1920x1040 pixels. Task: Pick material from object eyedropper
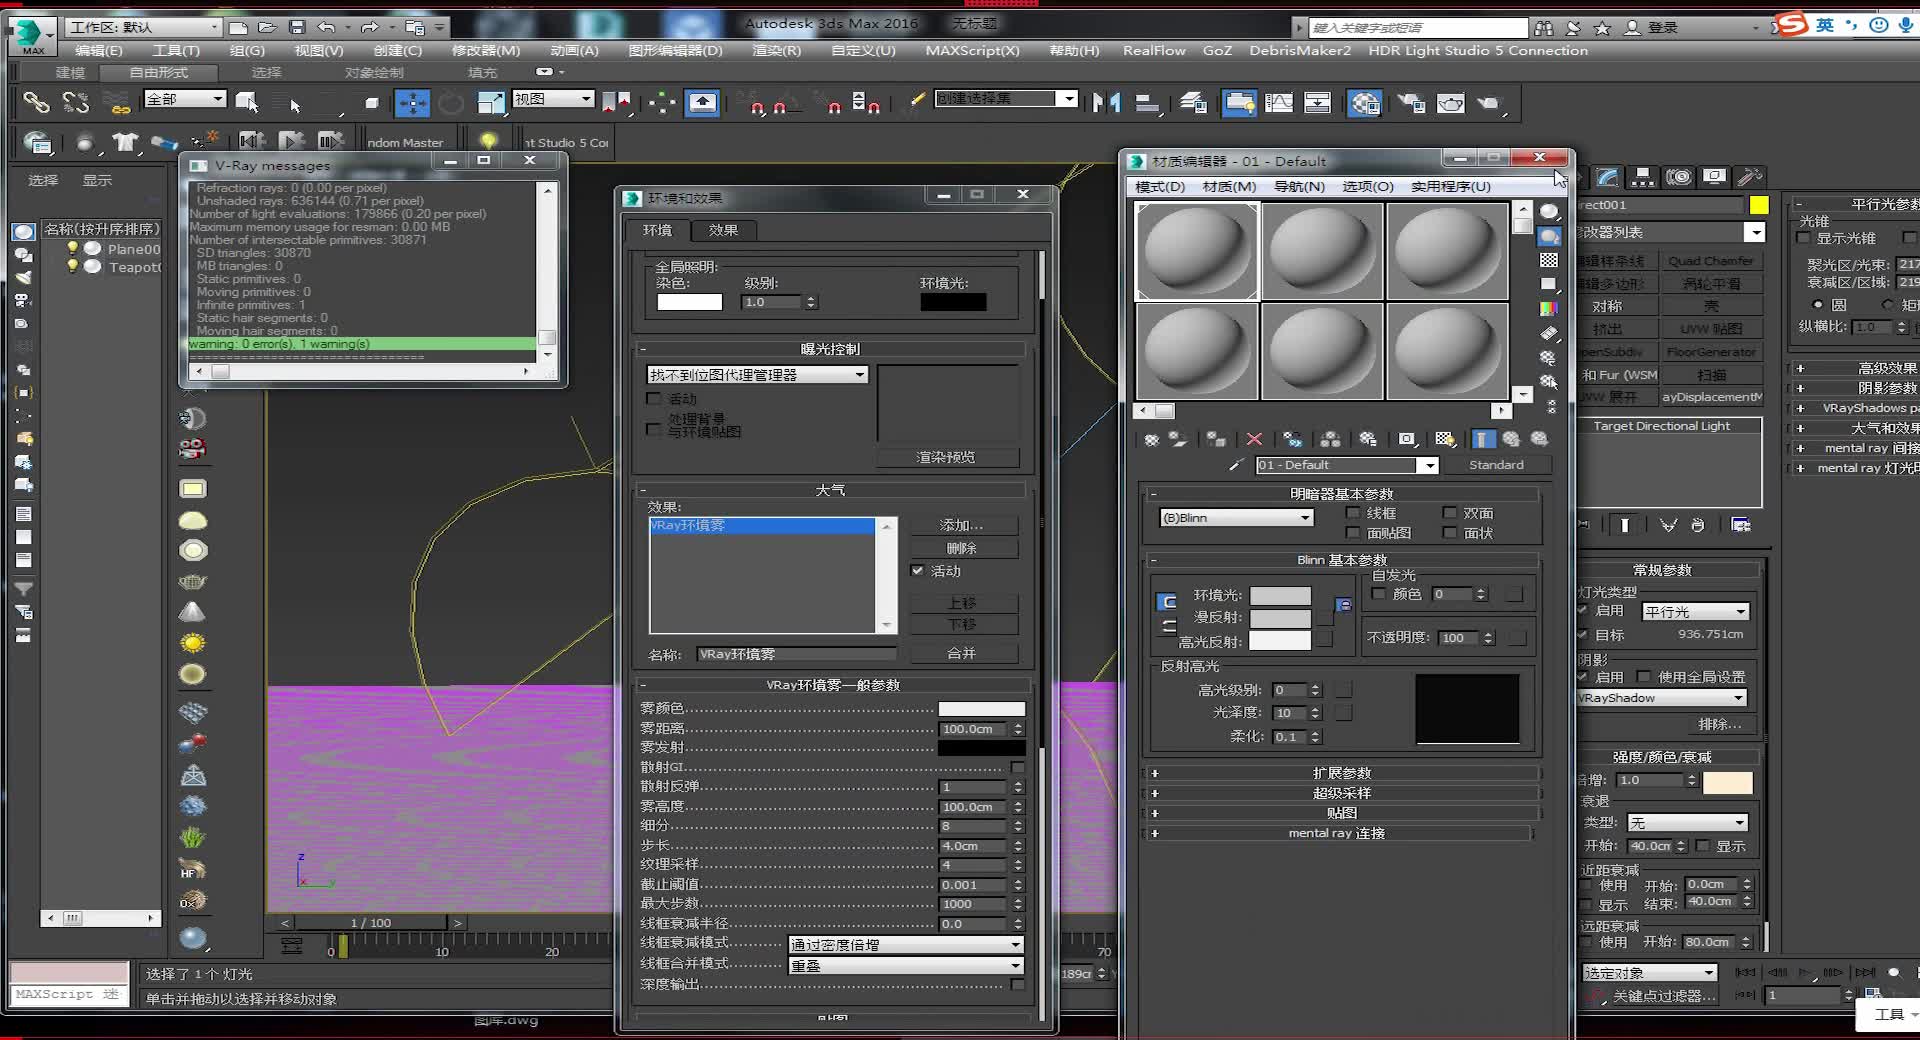pos(1235,465)
